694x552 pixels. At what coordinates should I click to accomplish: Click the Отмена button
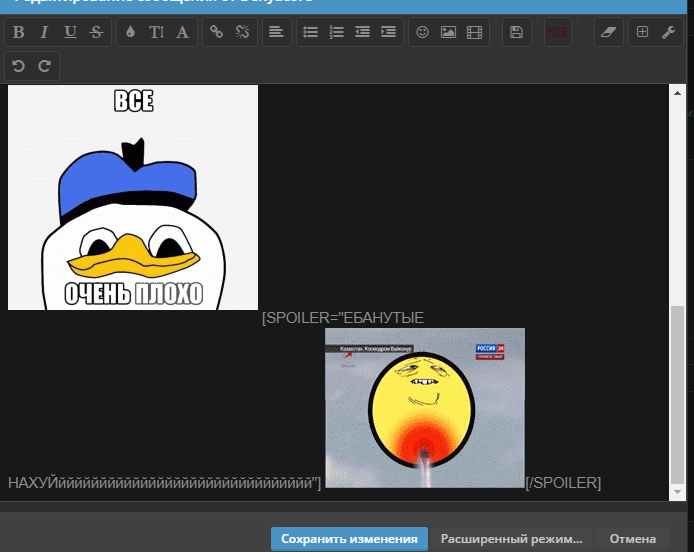[x=632, y=539]
